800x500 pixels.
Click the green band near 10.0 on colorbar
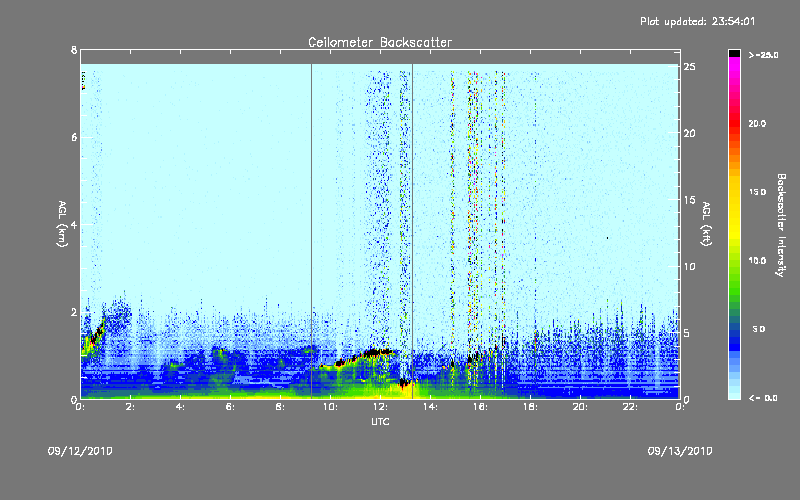tap(734, 265)
